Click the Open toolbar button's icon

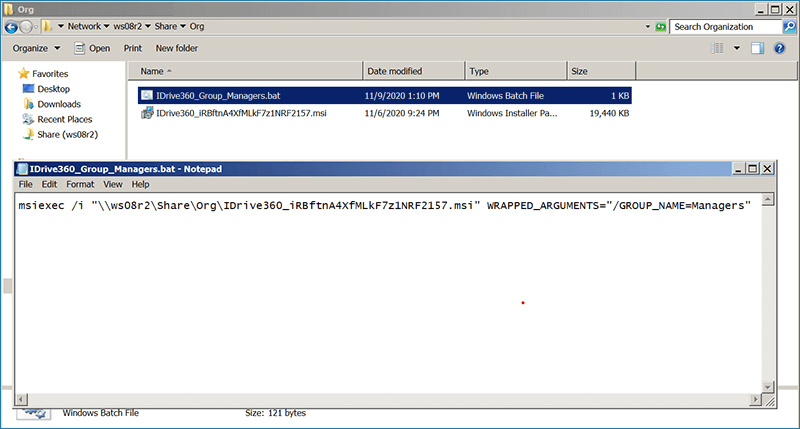[x=80, y=48]
